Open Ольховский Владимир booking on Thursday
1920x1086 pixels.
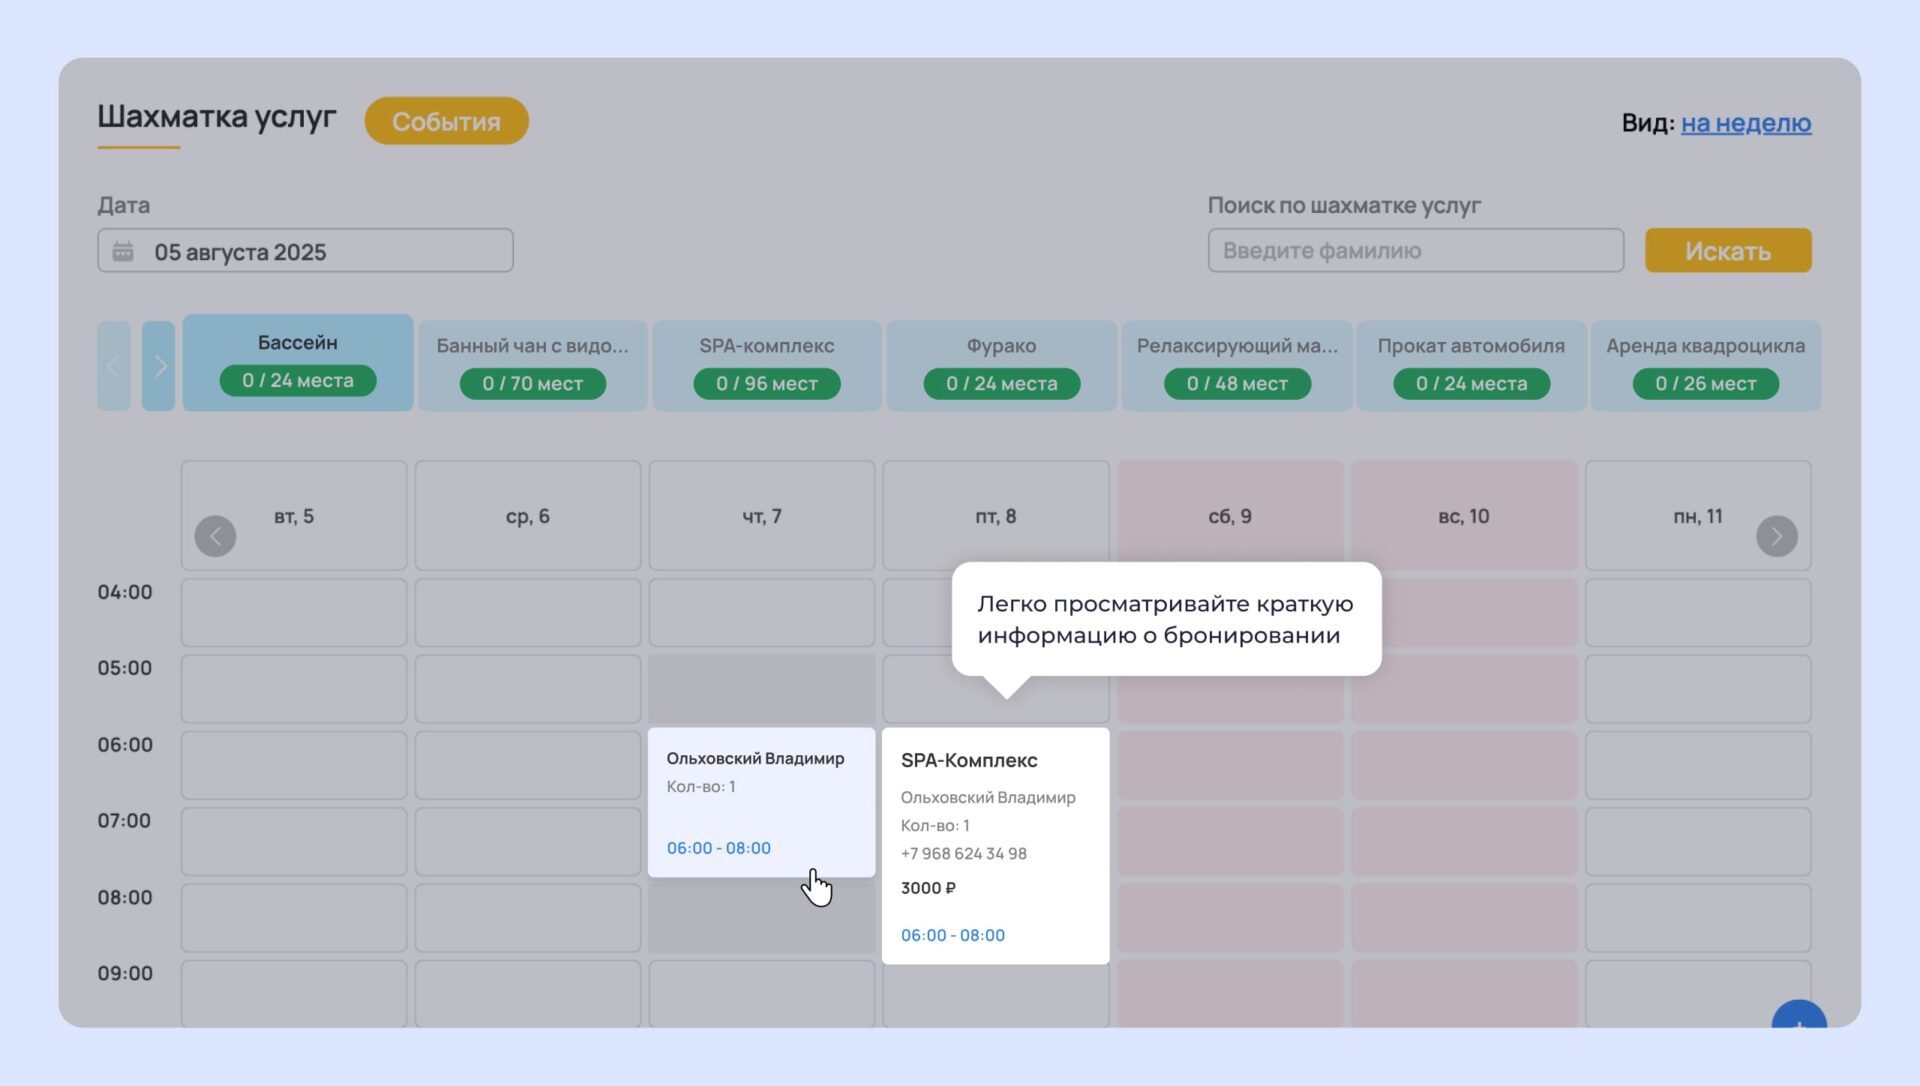point(760,802)
